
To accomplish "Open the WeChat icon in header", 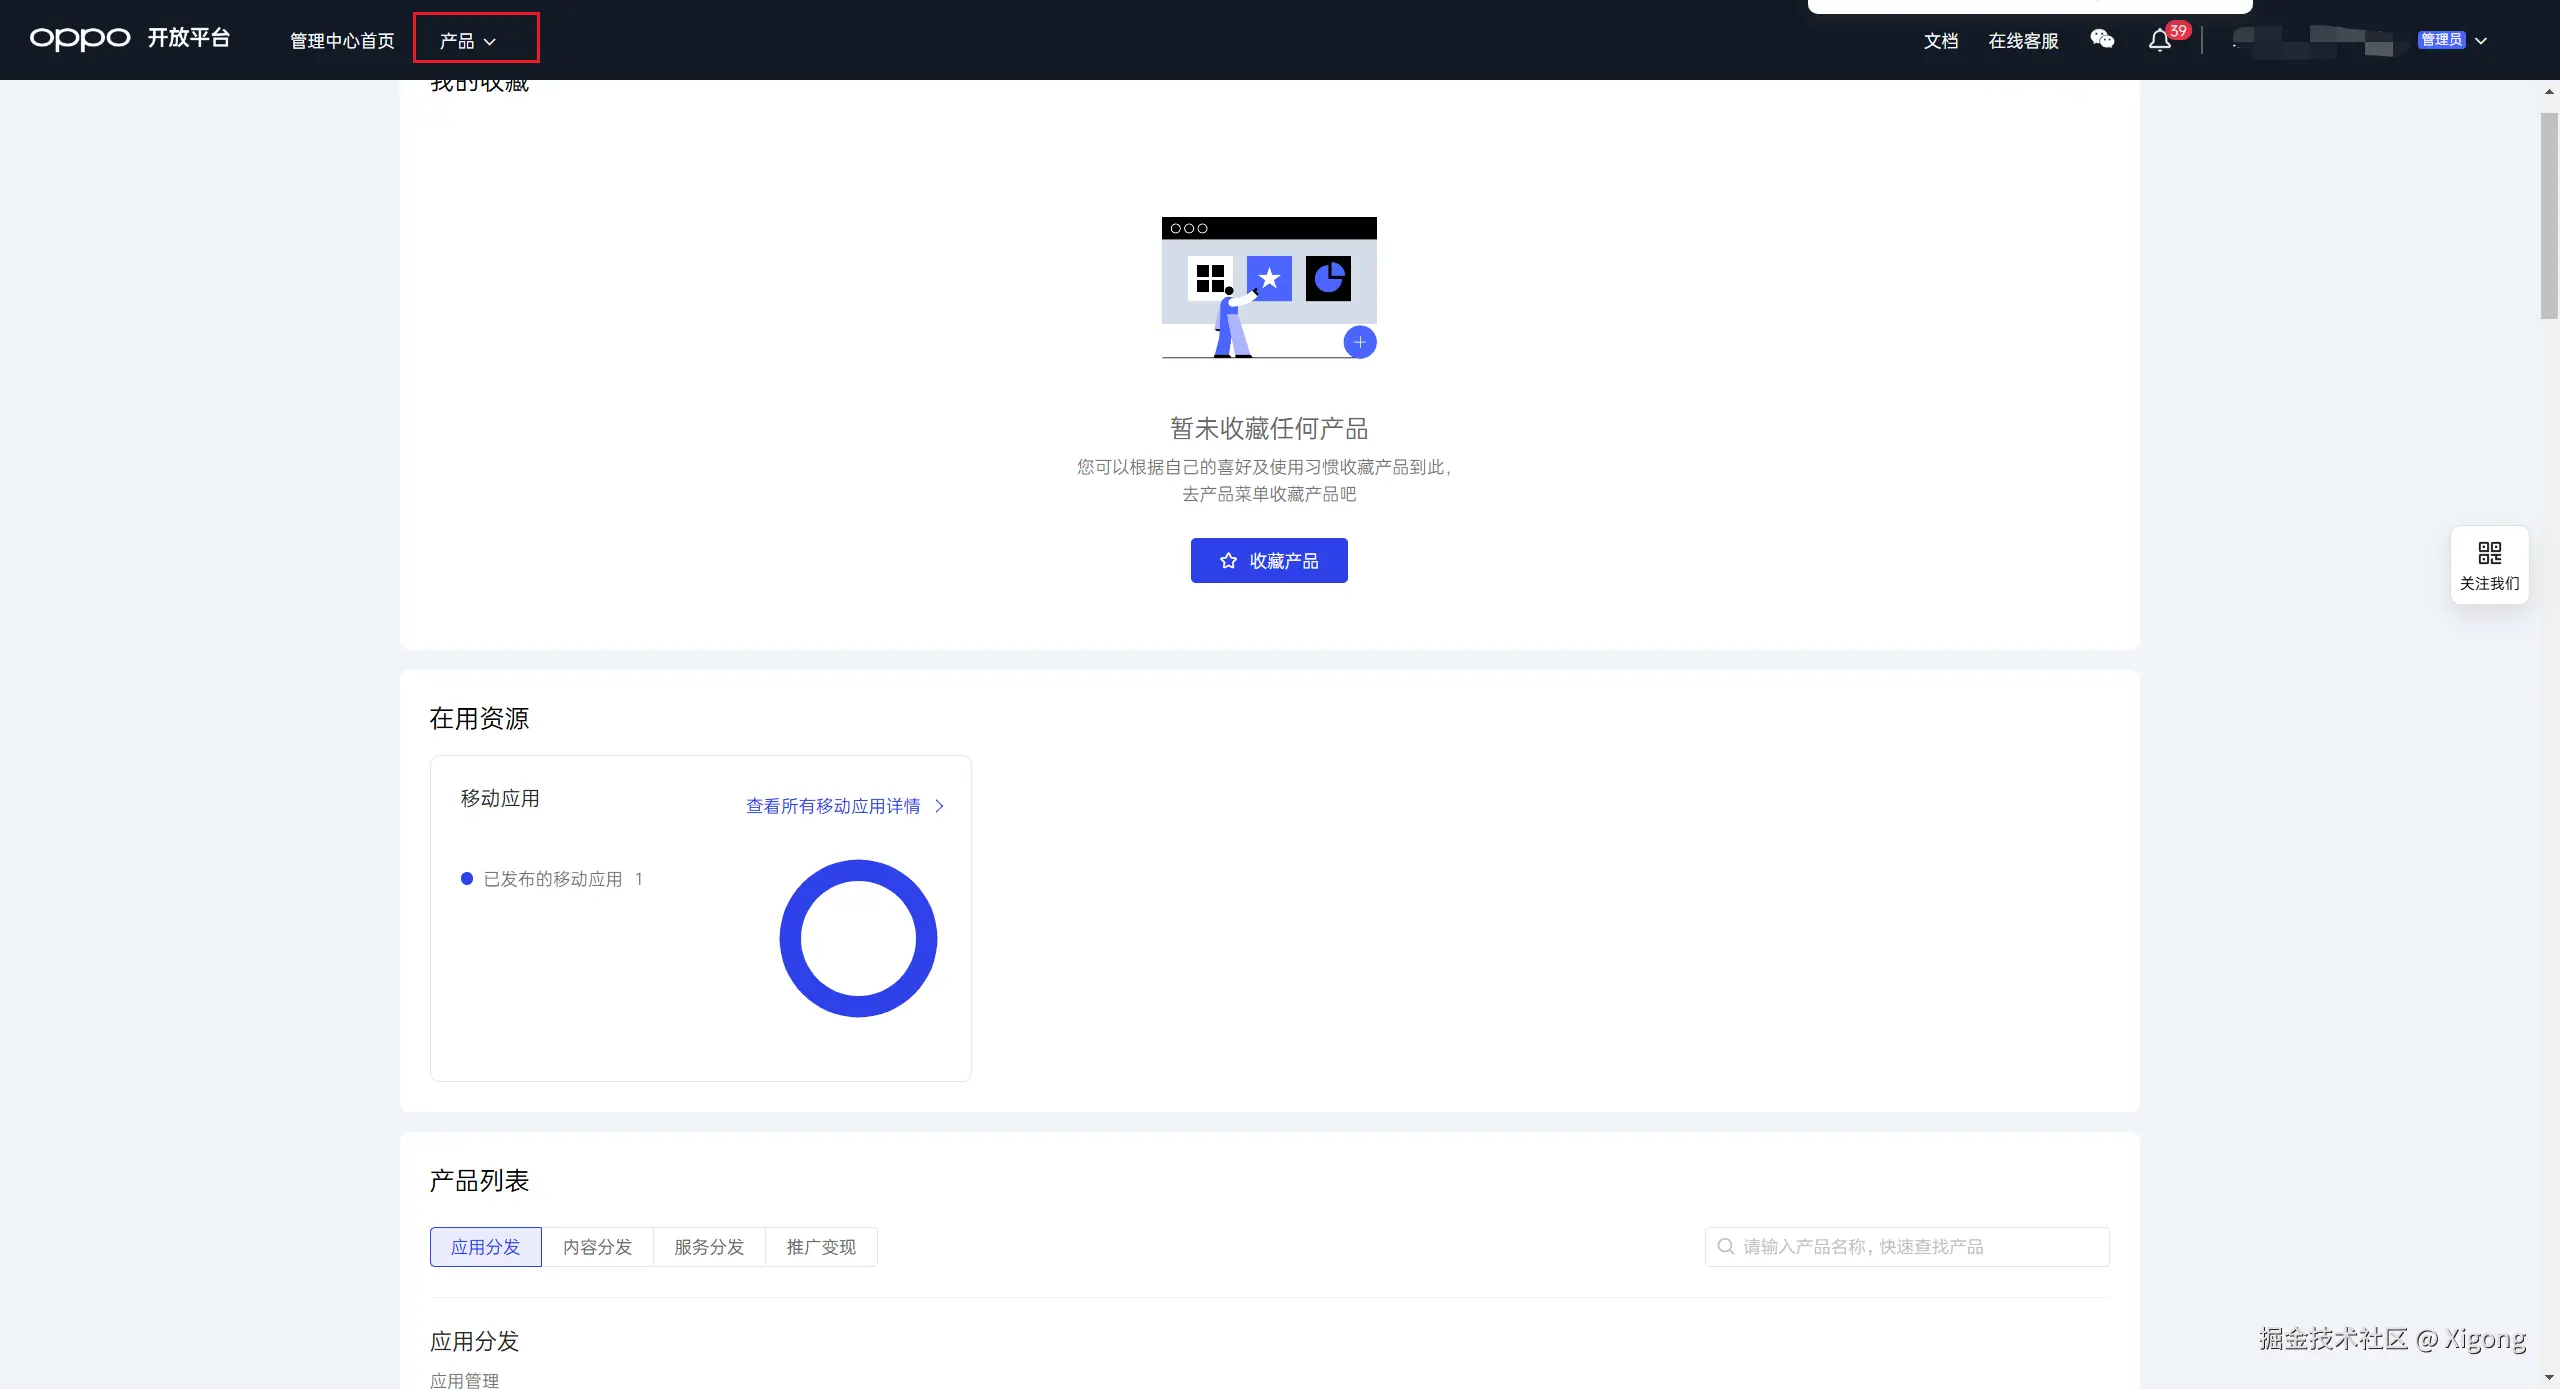I will (2102, 39).
